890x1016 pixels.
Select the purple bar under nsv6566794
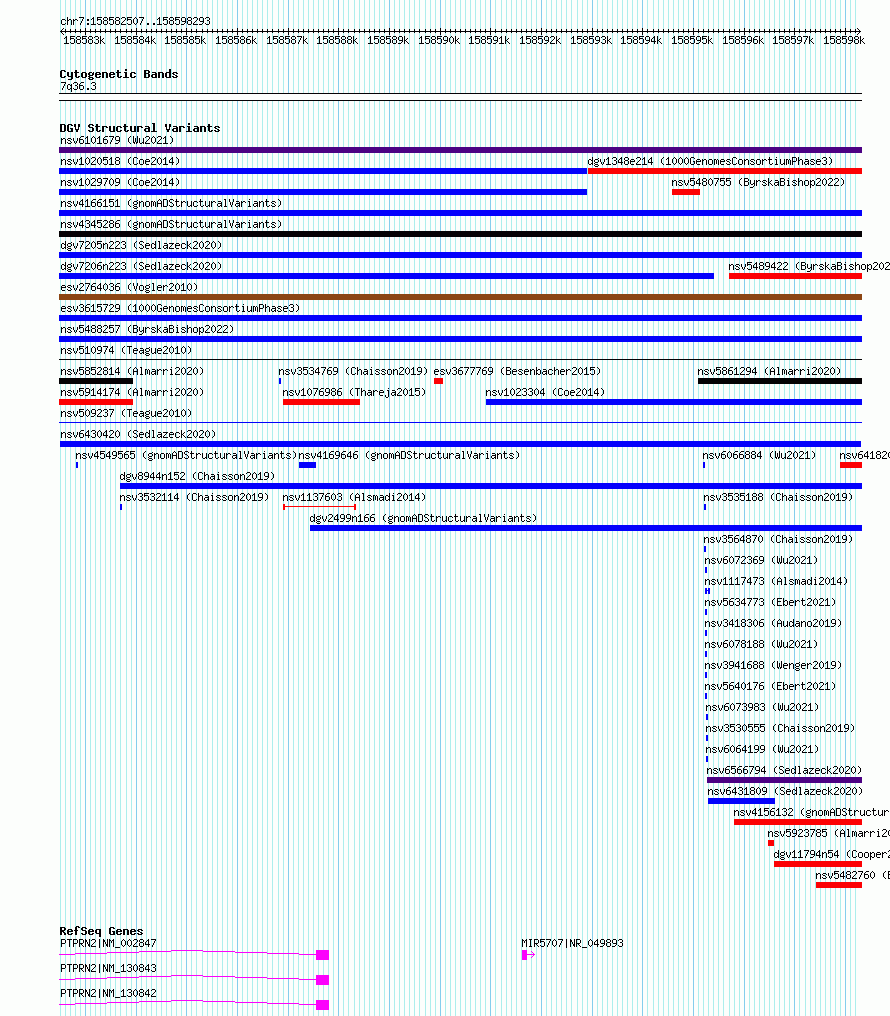[x=784, y=780]
